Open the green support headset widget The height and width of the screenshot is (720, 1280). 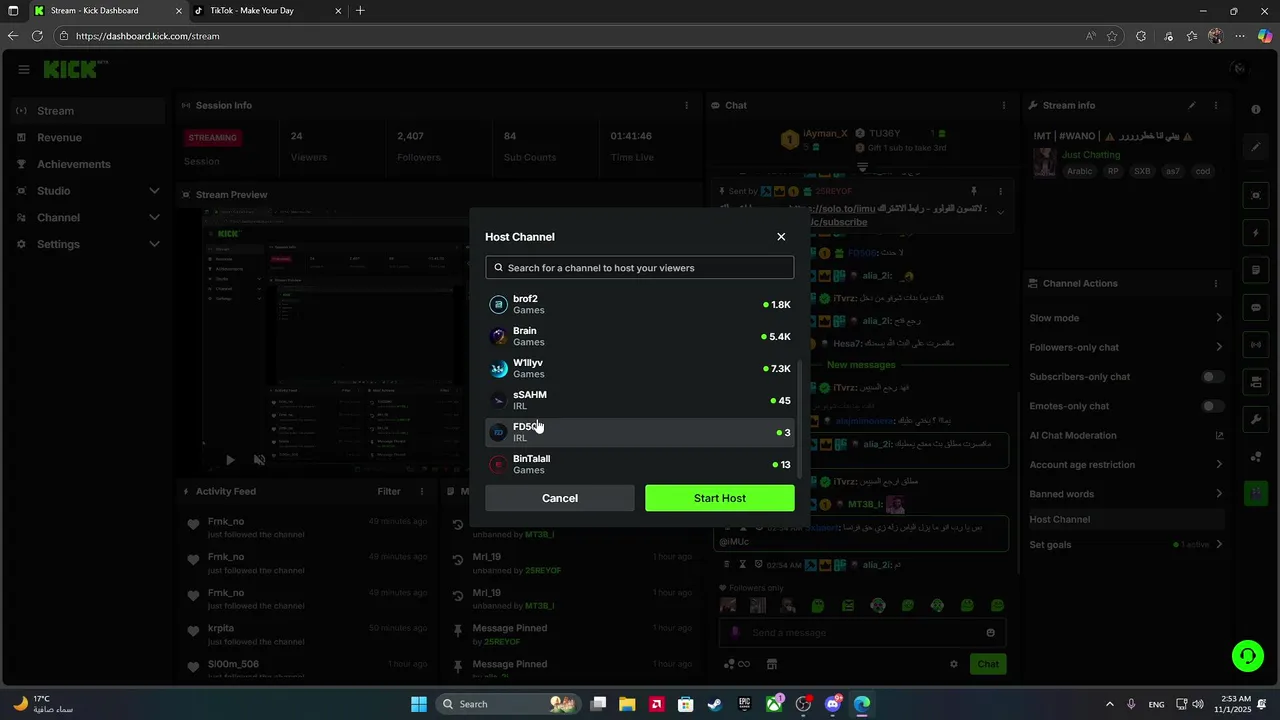[1248, 656]
